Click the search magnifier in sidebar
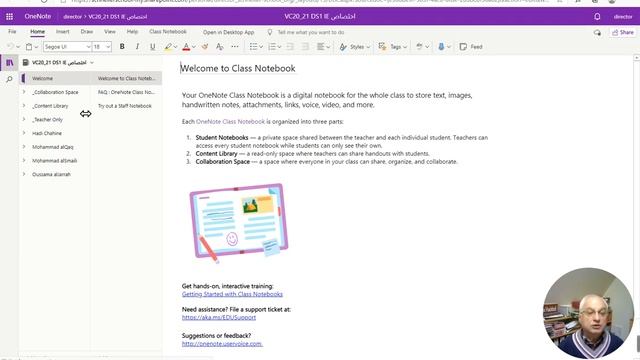640x360 pixels. tap(9, 79)
